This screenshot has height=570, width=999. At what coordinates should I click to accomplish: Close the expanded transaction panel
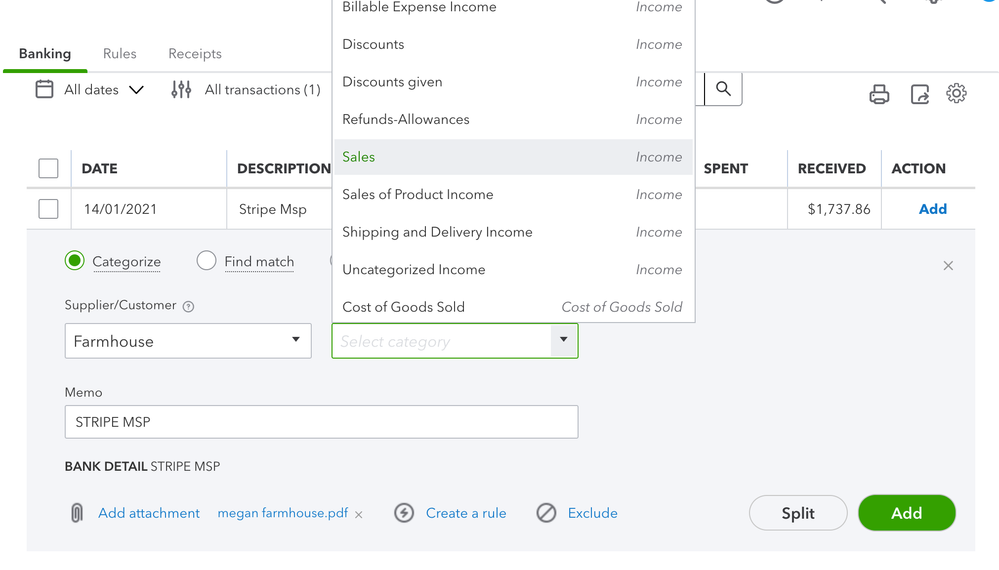(x=948, y=266)
